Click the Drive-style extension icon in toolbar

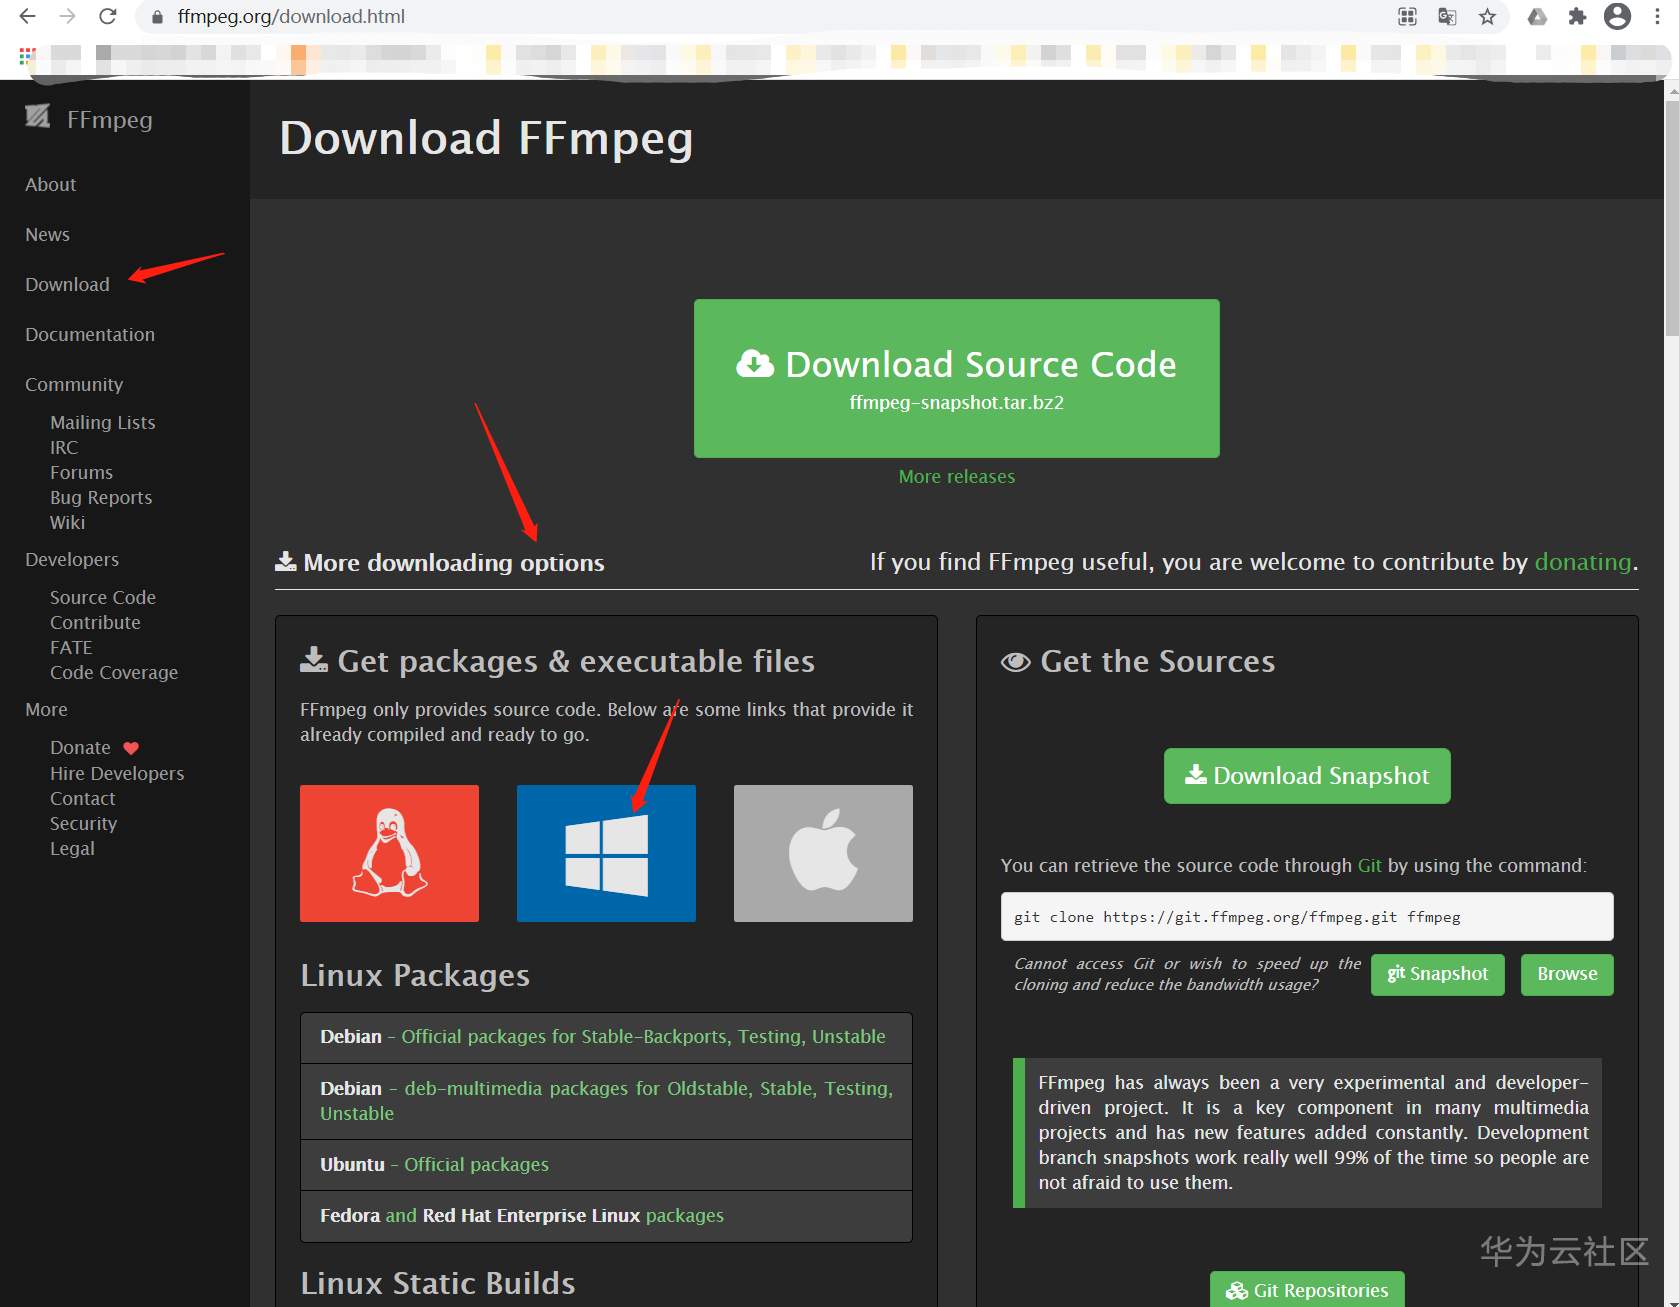[x=1538, y=16]
